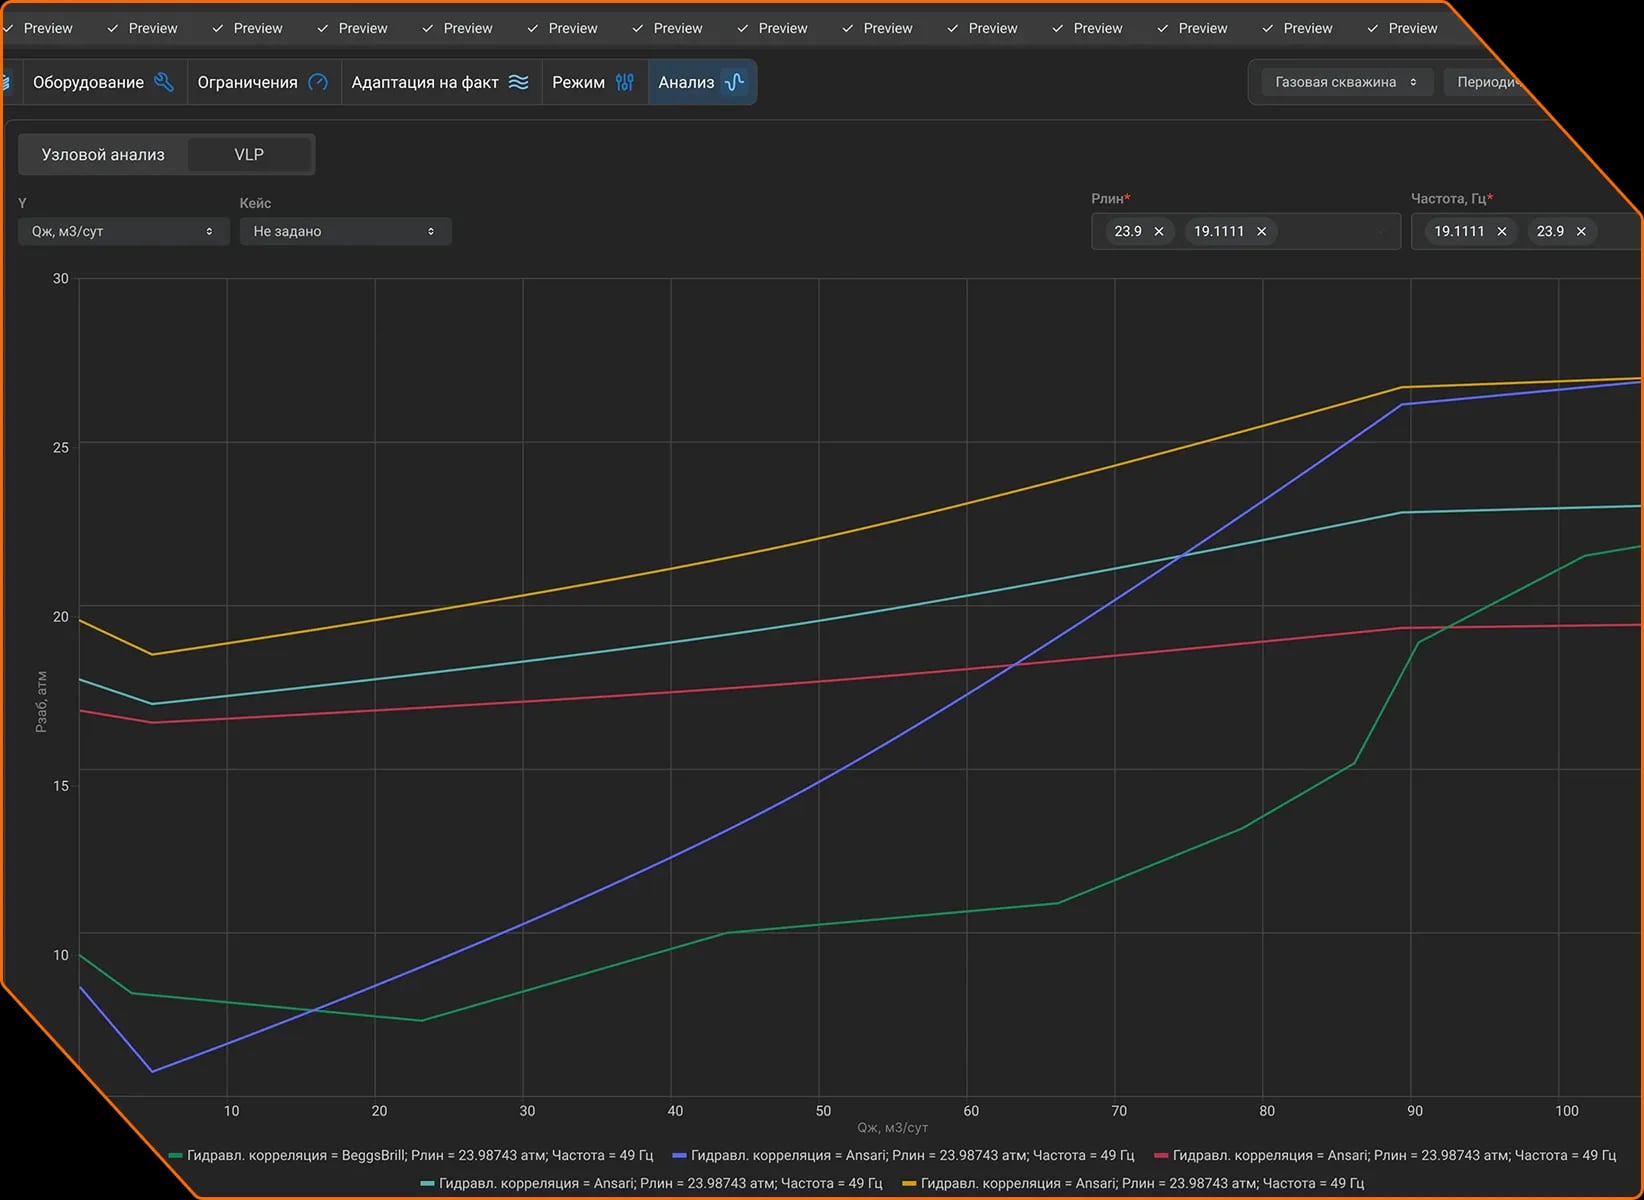Viewport: 1644px width, 1200px height.
Task: Open the Кейс Не задано dropdown
Action: point(345,231)
